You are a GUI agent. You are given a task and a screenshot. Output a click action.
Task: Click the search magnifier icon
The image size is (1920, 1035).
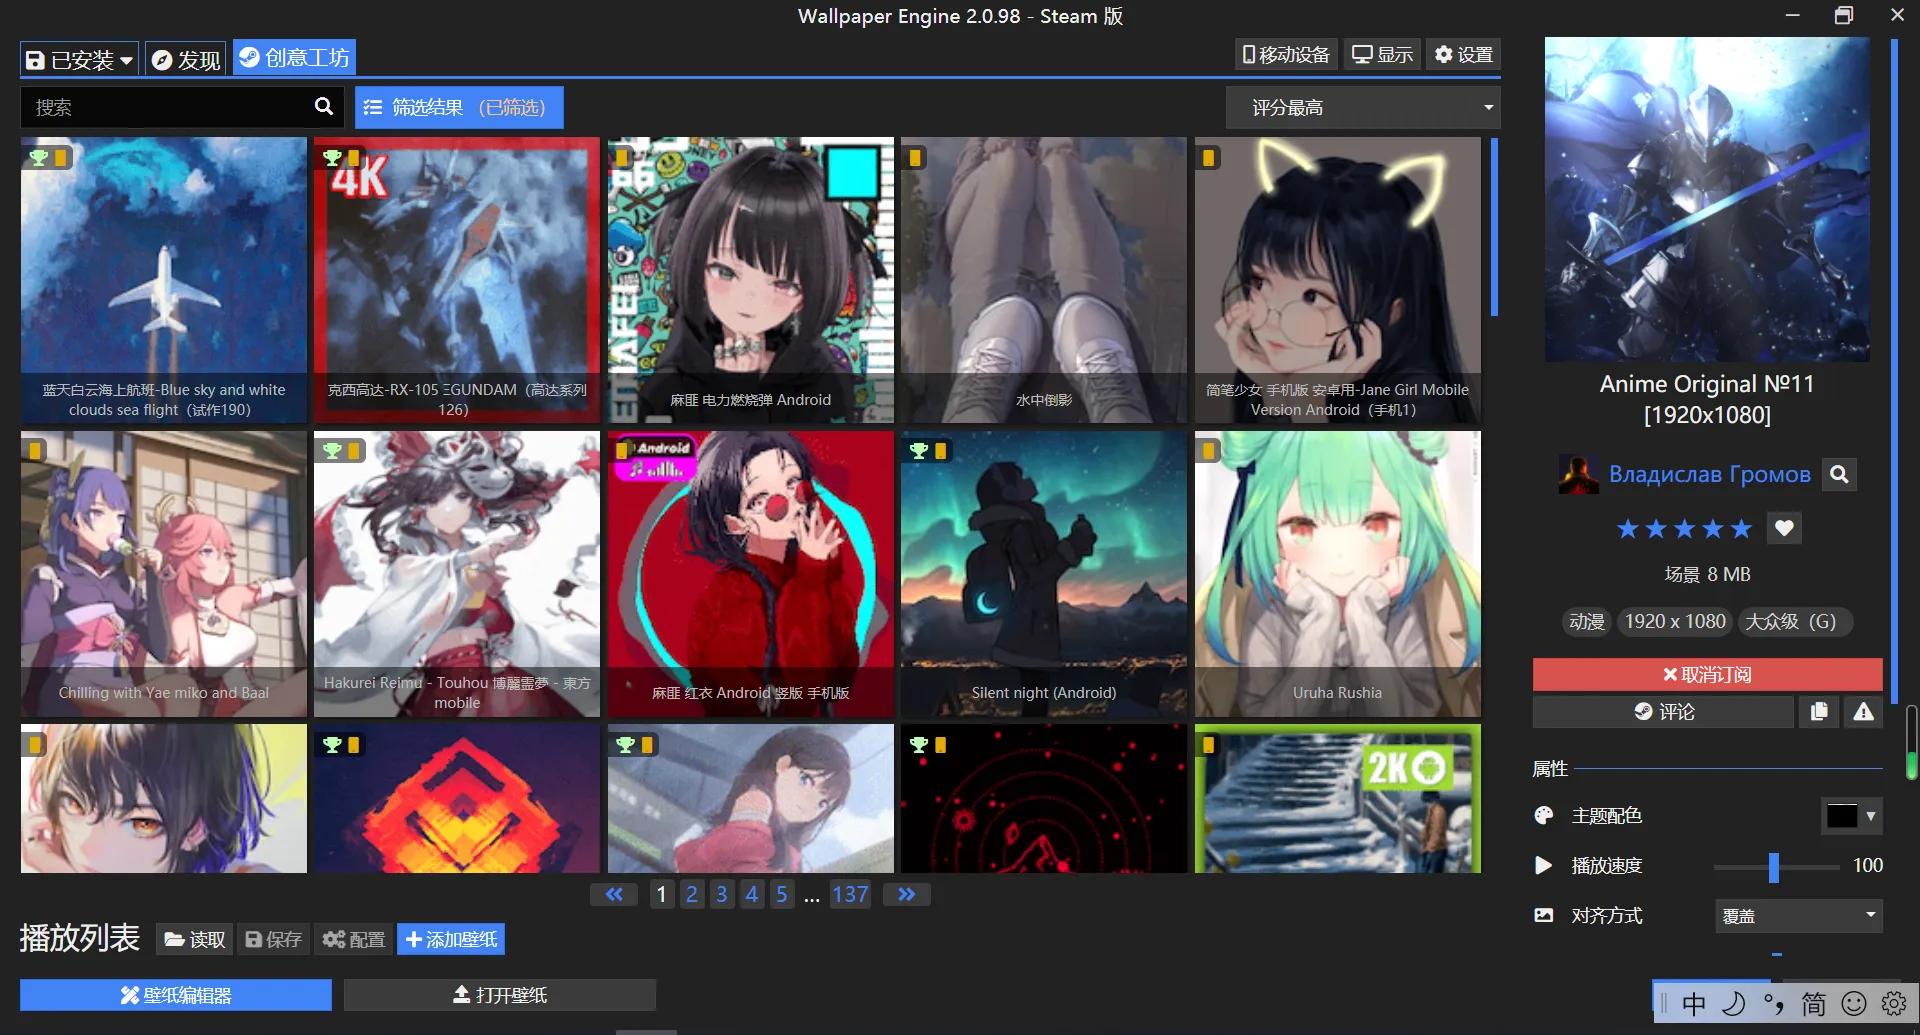[x=324, y=106]
